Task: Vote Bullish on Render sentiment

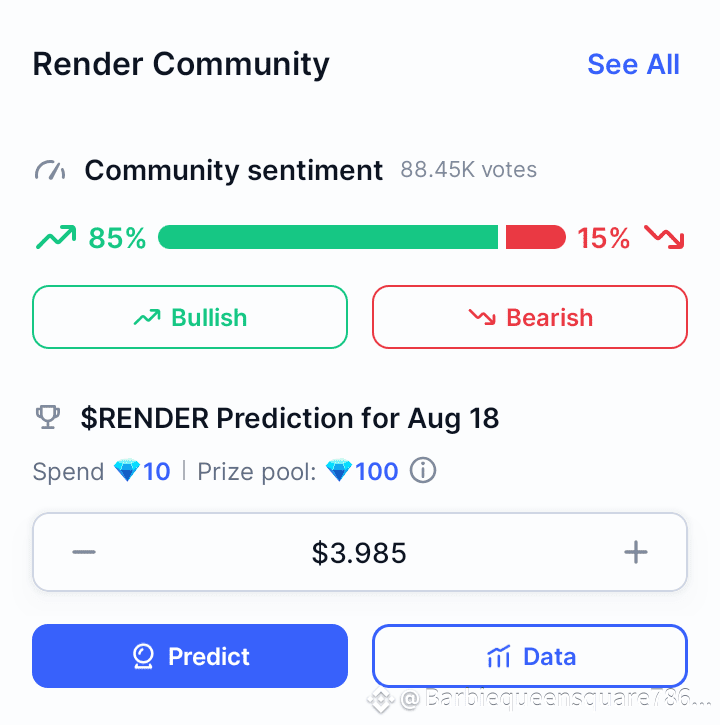Action: tap(190, 317)
